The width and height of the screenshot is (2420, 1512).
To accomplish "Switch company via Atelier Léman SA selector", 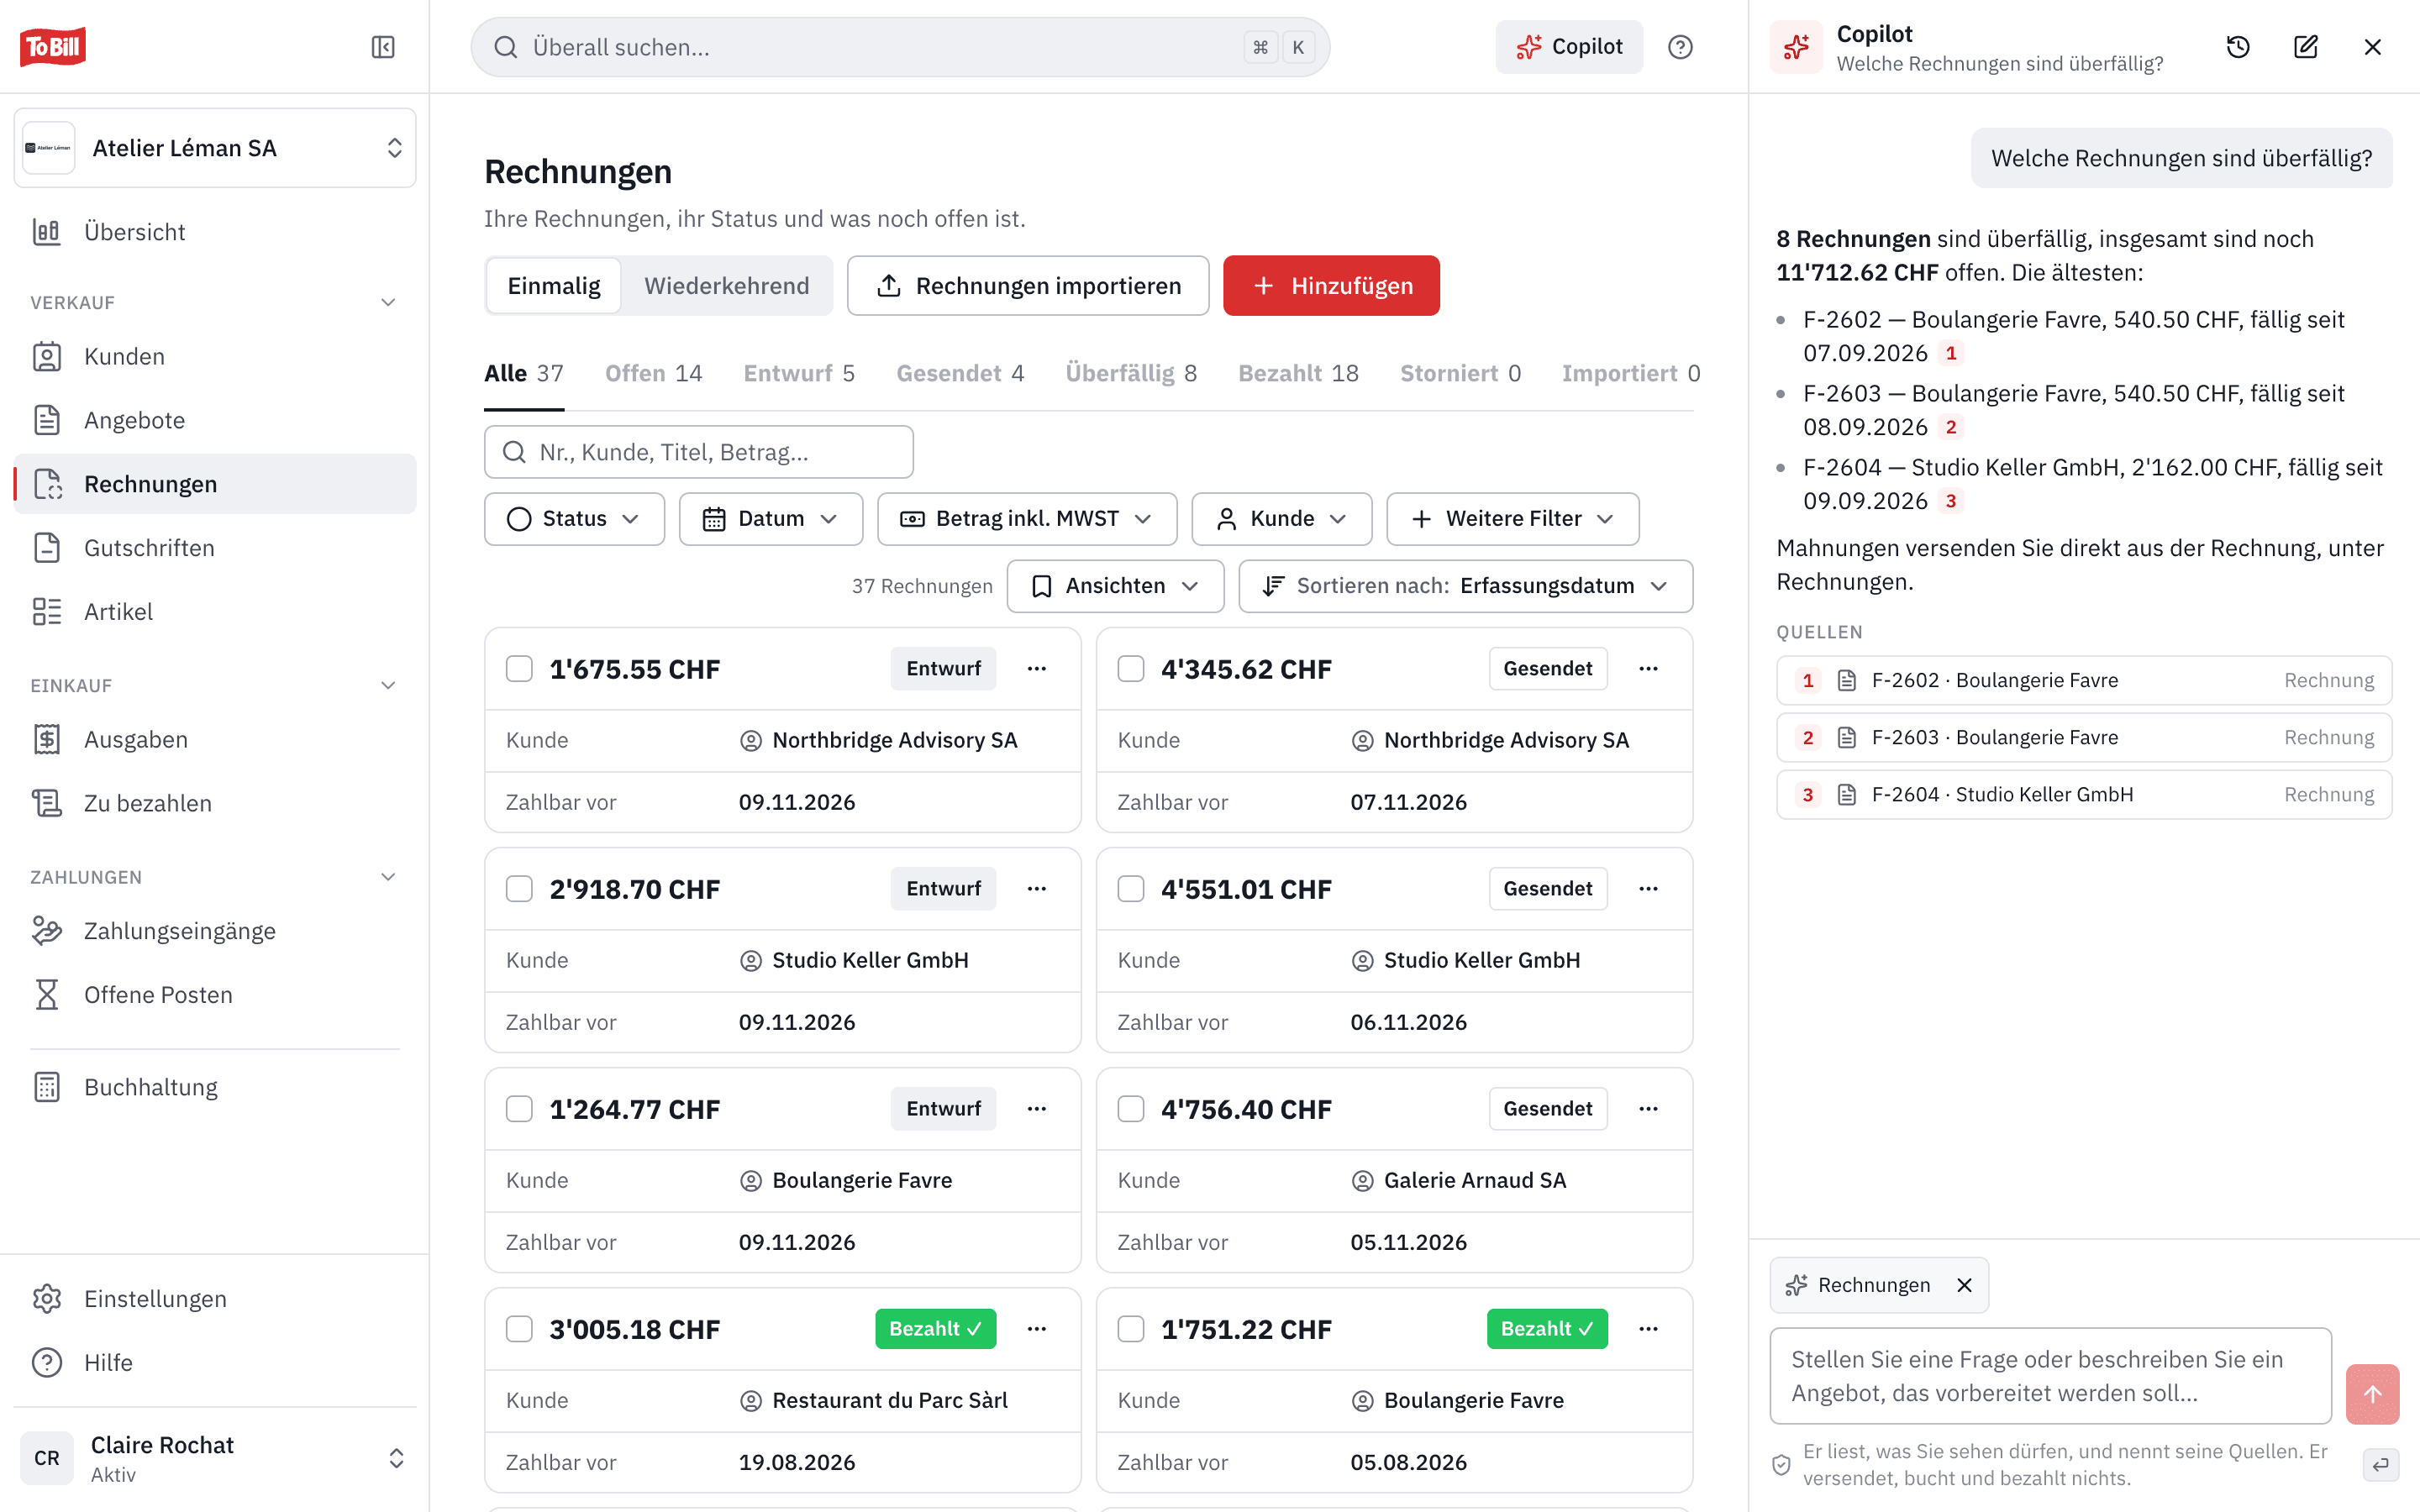I will pyautogui.click(x=215, y=148).
